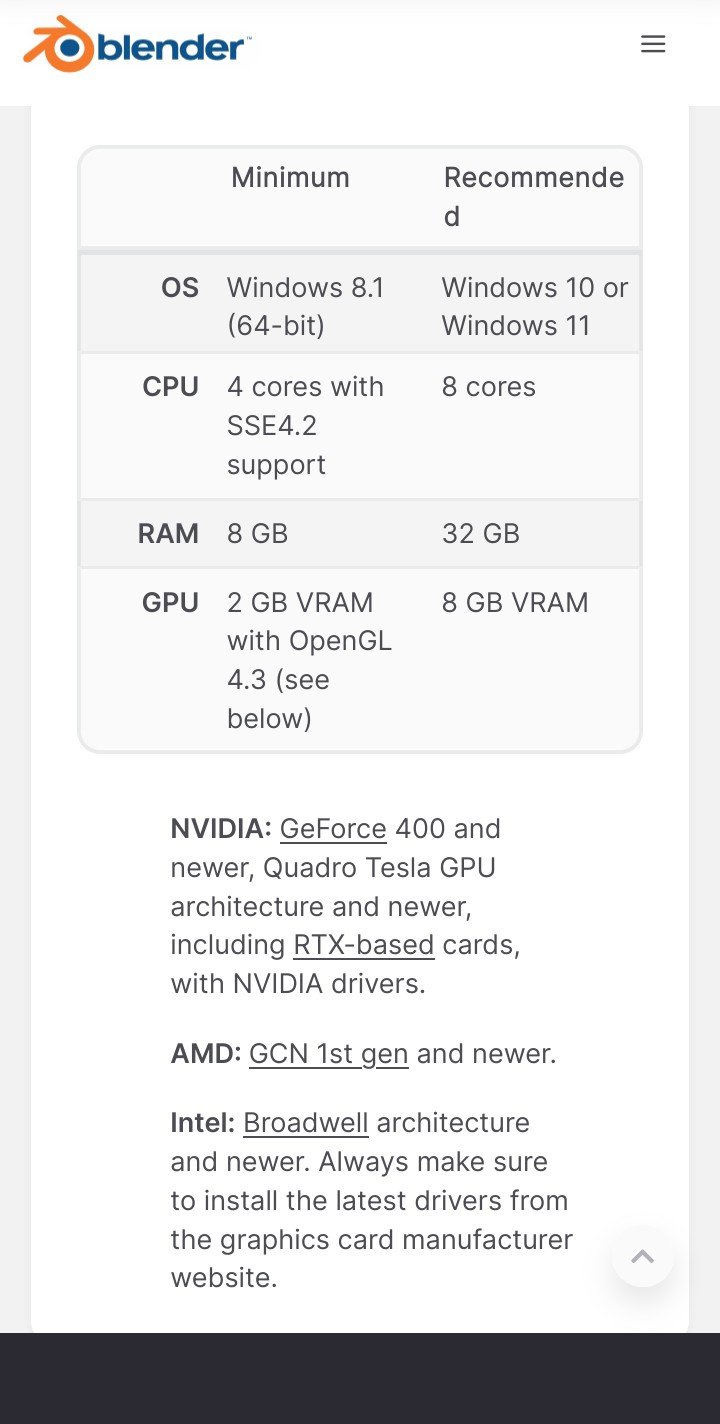The image size is (720, 1424).
Task: Click the bold Intel: label
Action: pyautogui.click(x=202, y=1123)
